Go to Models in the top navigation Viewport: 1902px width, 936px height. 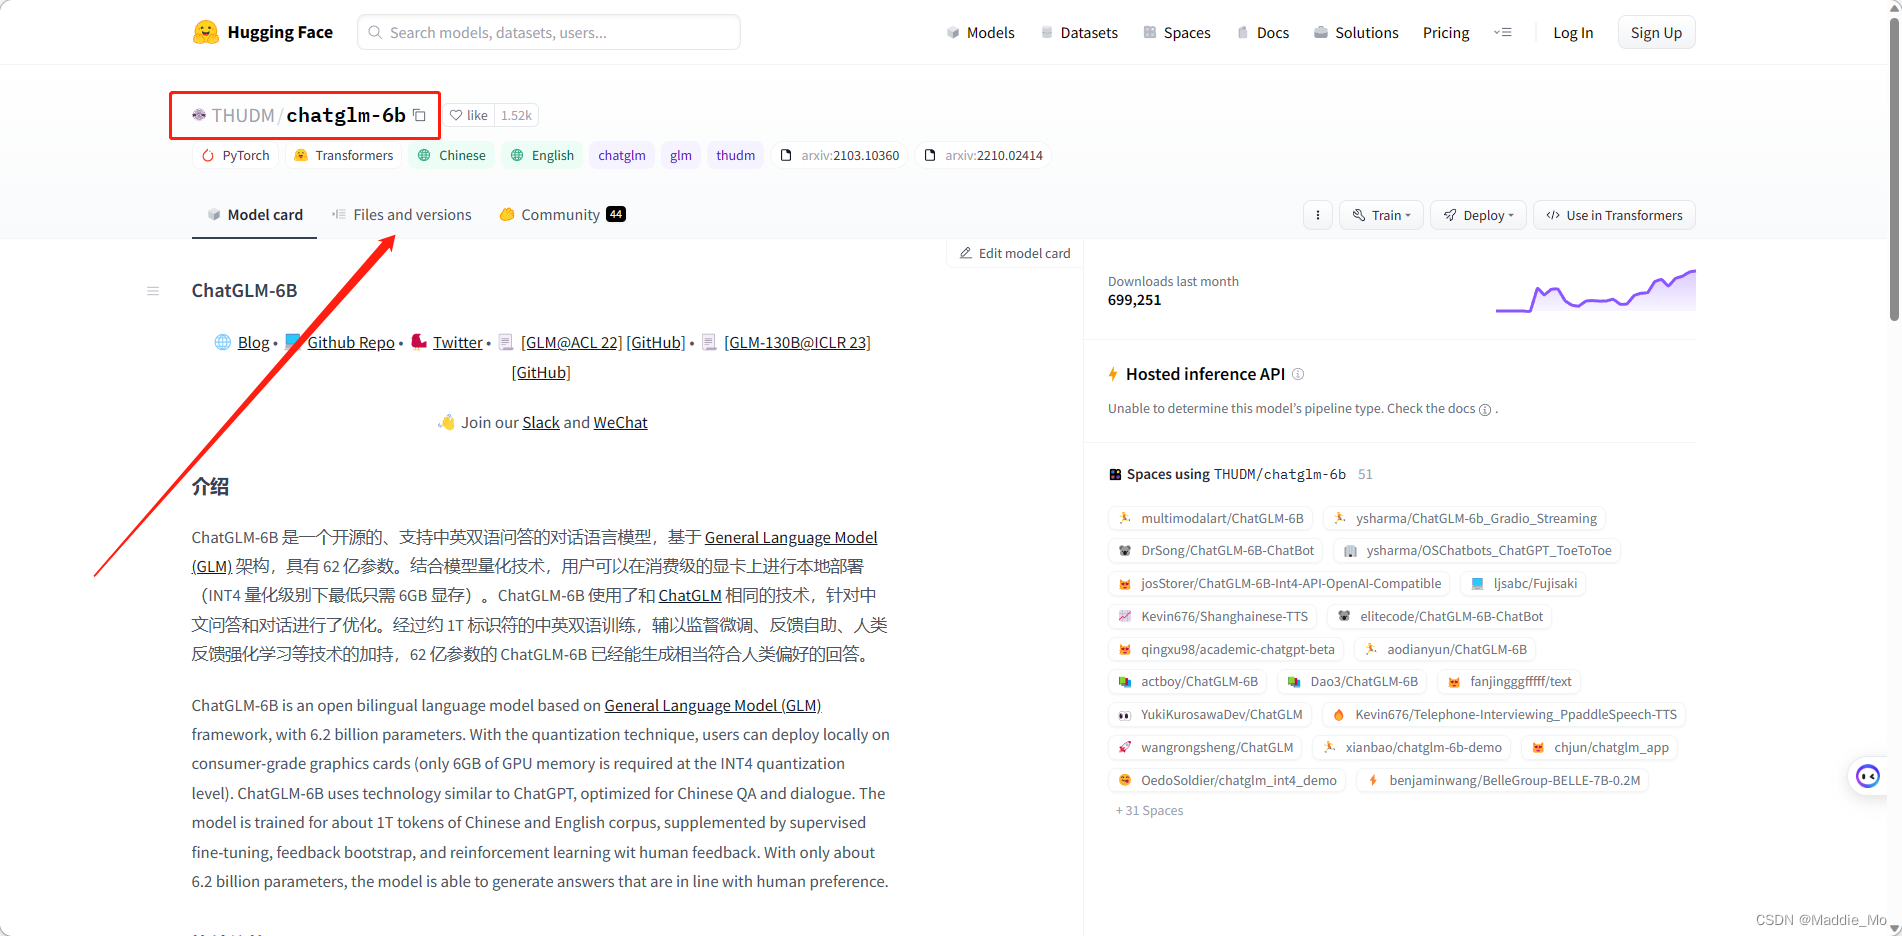[x=980, y=32]
